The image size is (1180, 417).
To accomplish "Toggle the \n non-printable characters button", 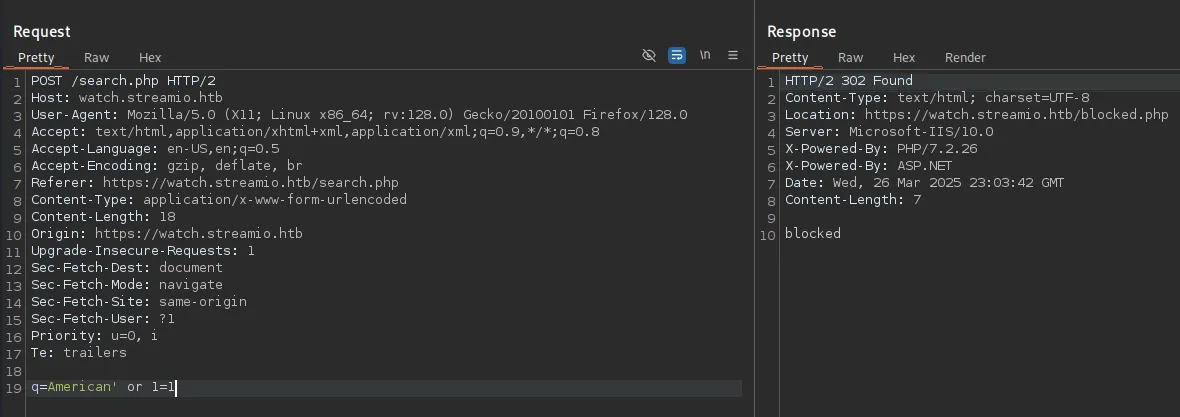I will coord(705,56).
